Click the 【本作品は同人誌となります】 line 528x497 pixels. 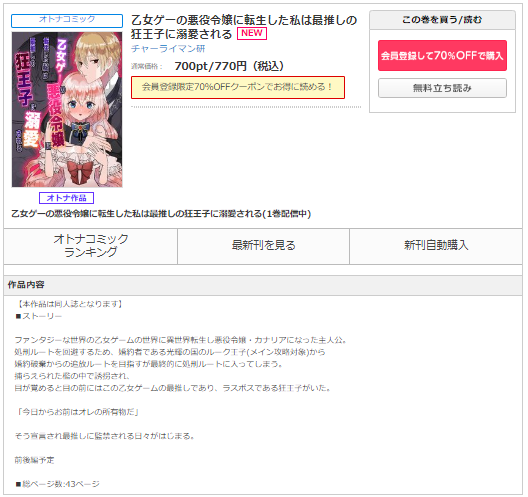click(x=70, y=304)
